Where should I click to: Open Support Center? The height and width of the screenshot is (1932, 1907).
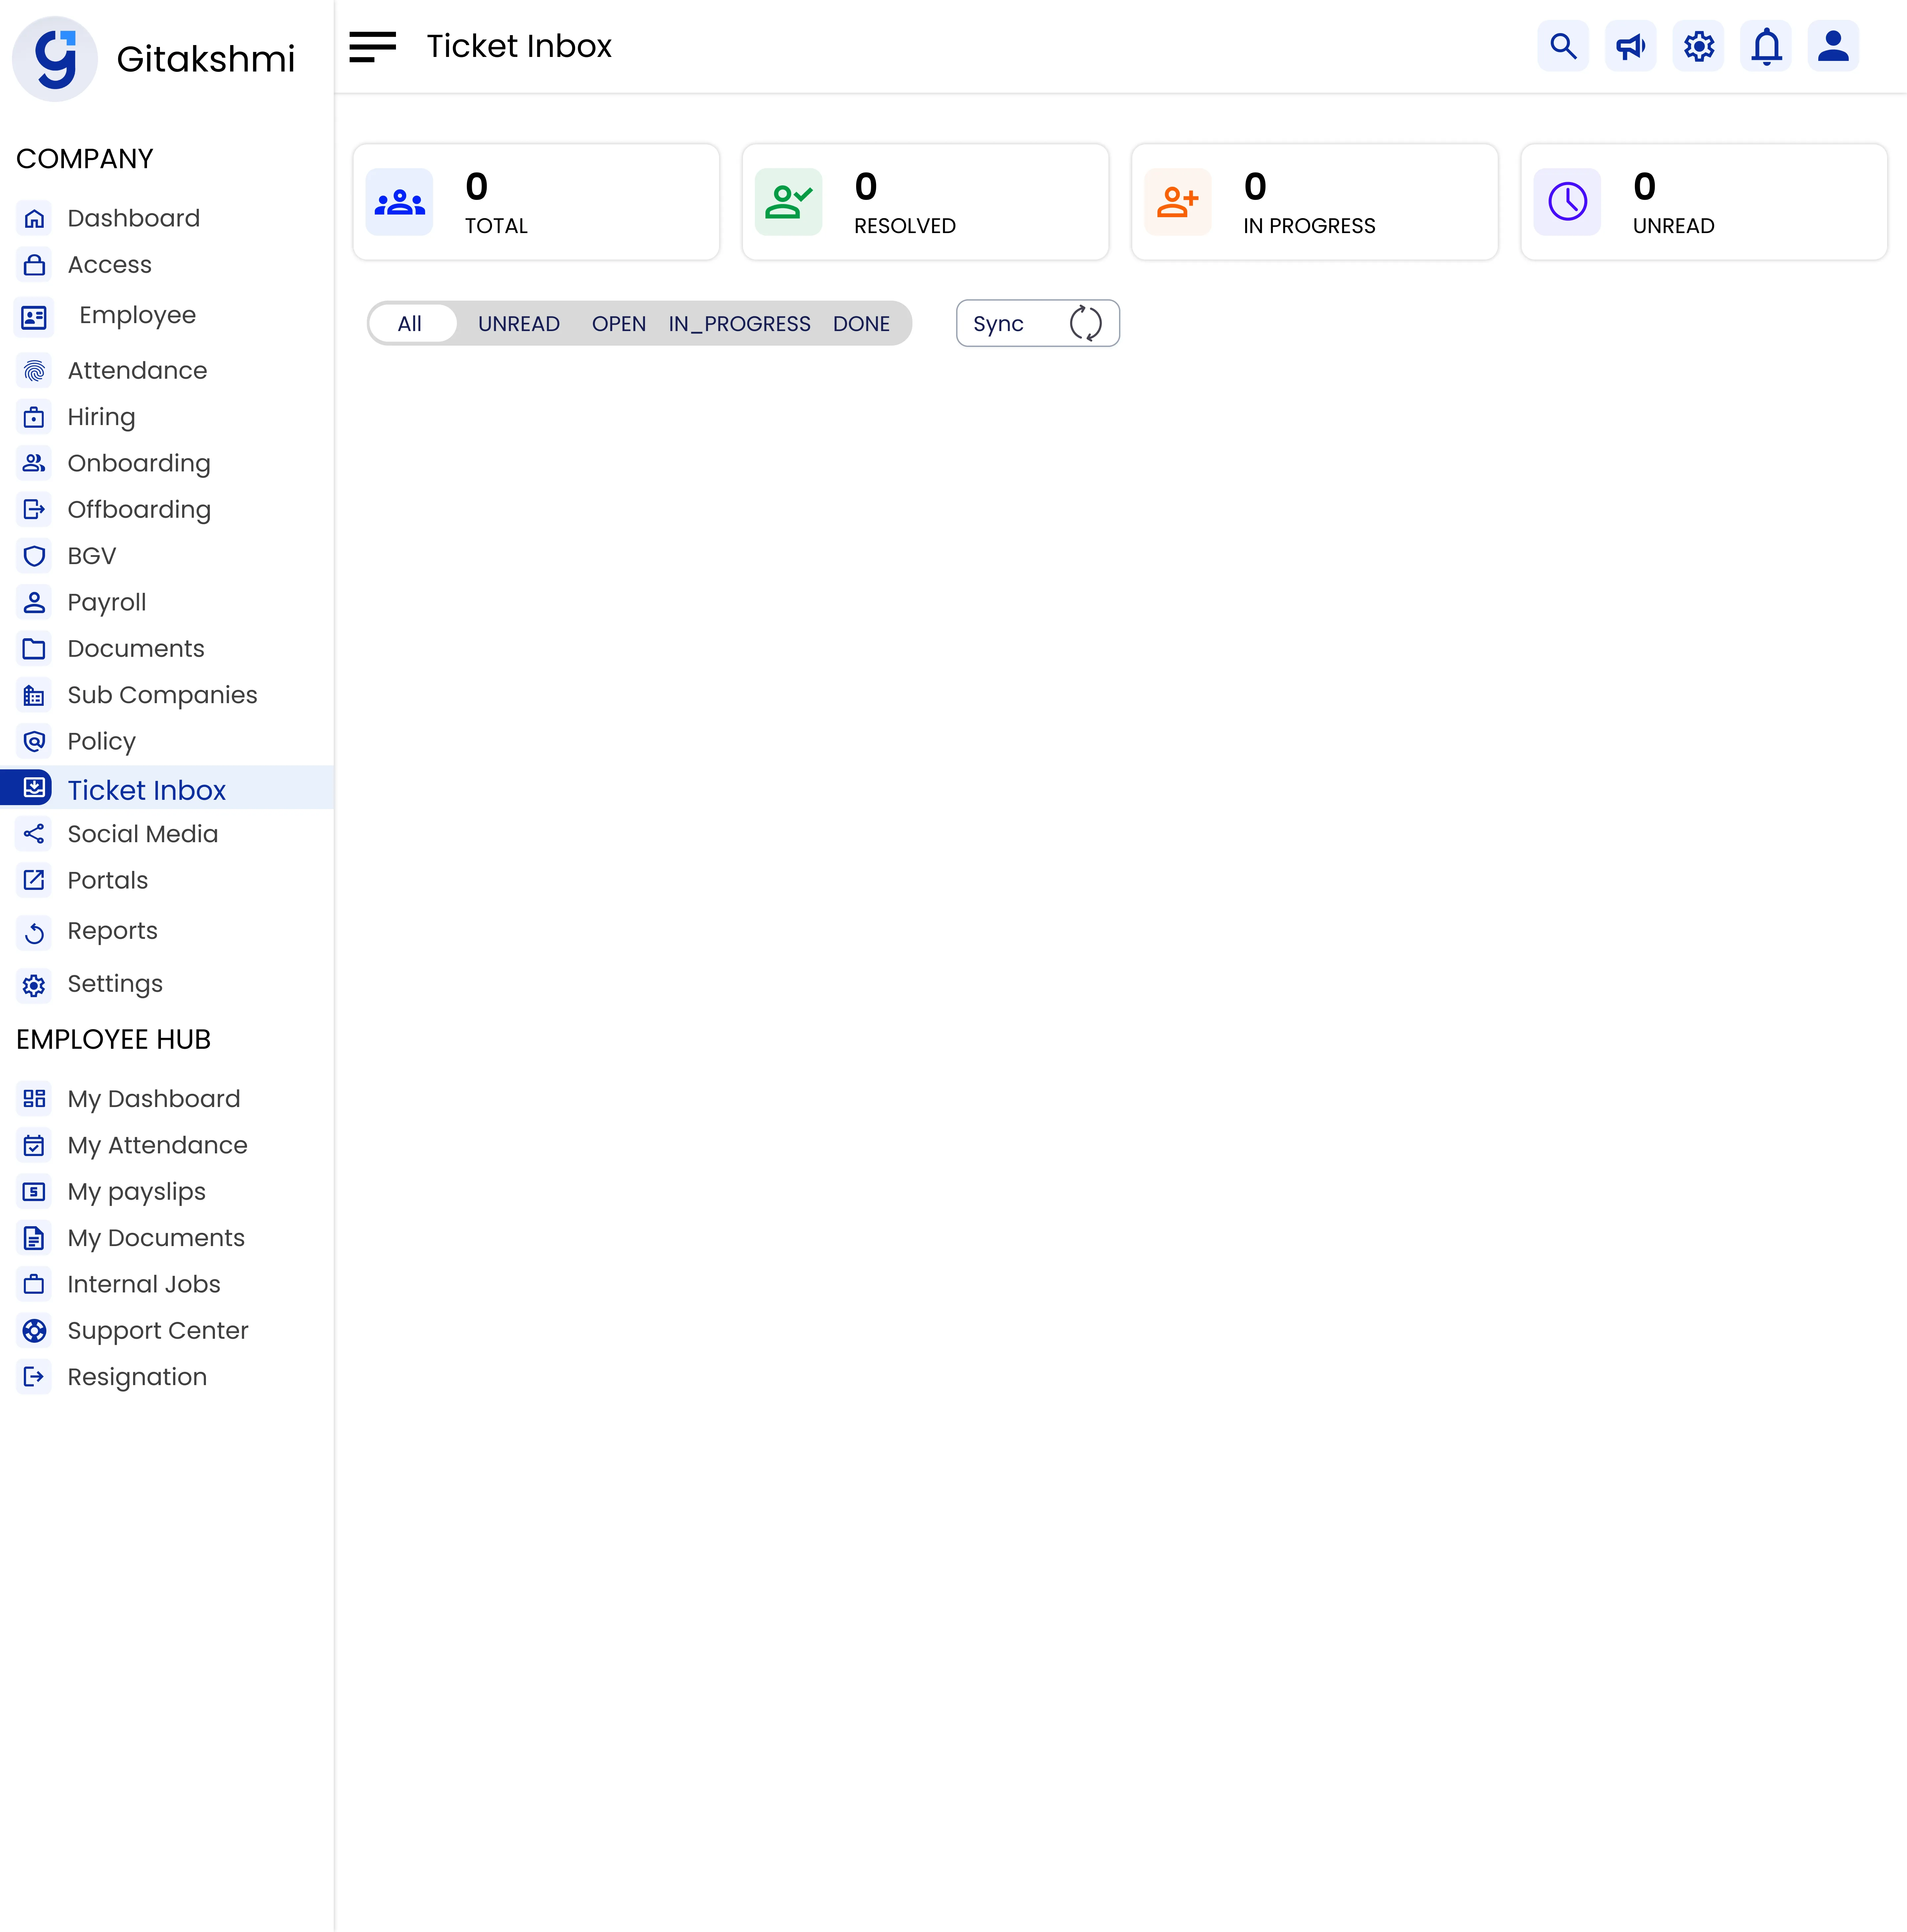coord(158,1331)
